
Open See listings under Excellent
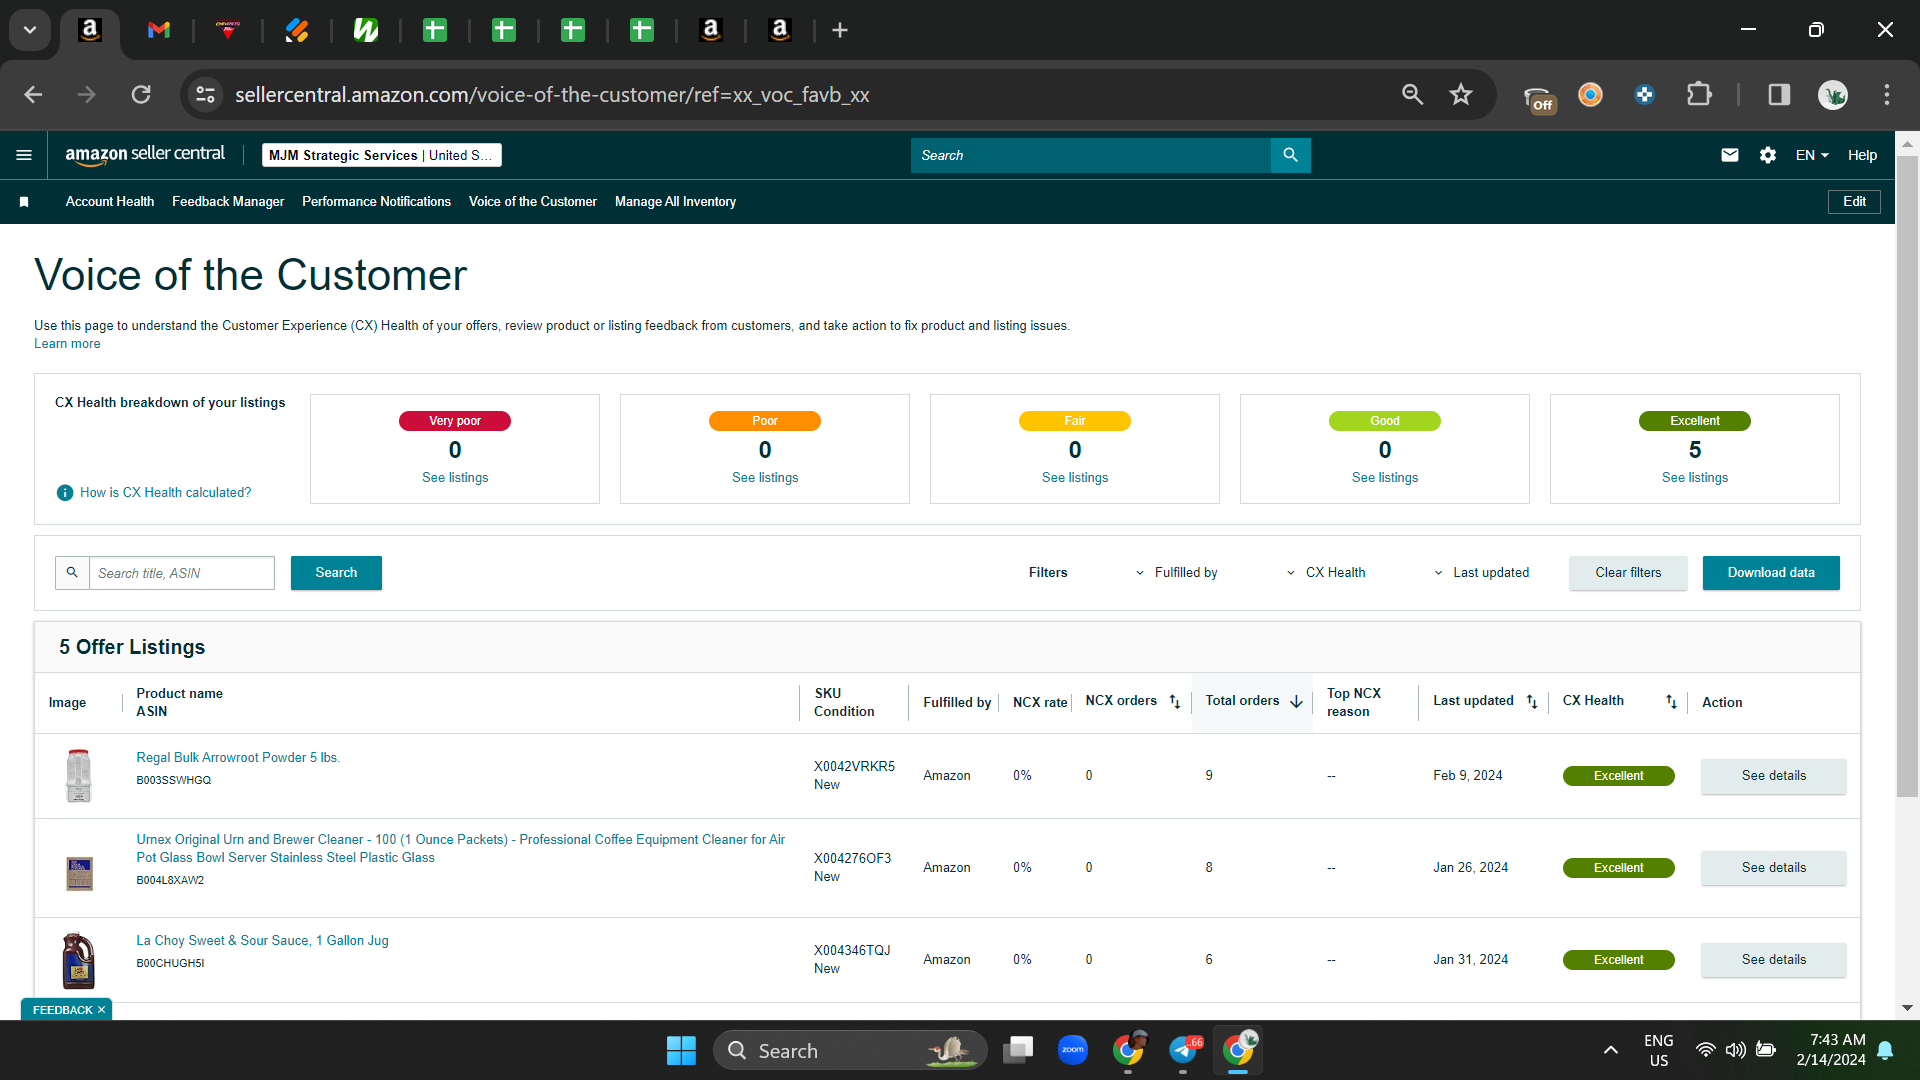pos(1695,478)
